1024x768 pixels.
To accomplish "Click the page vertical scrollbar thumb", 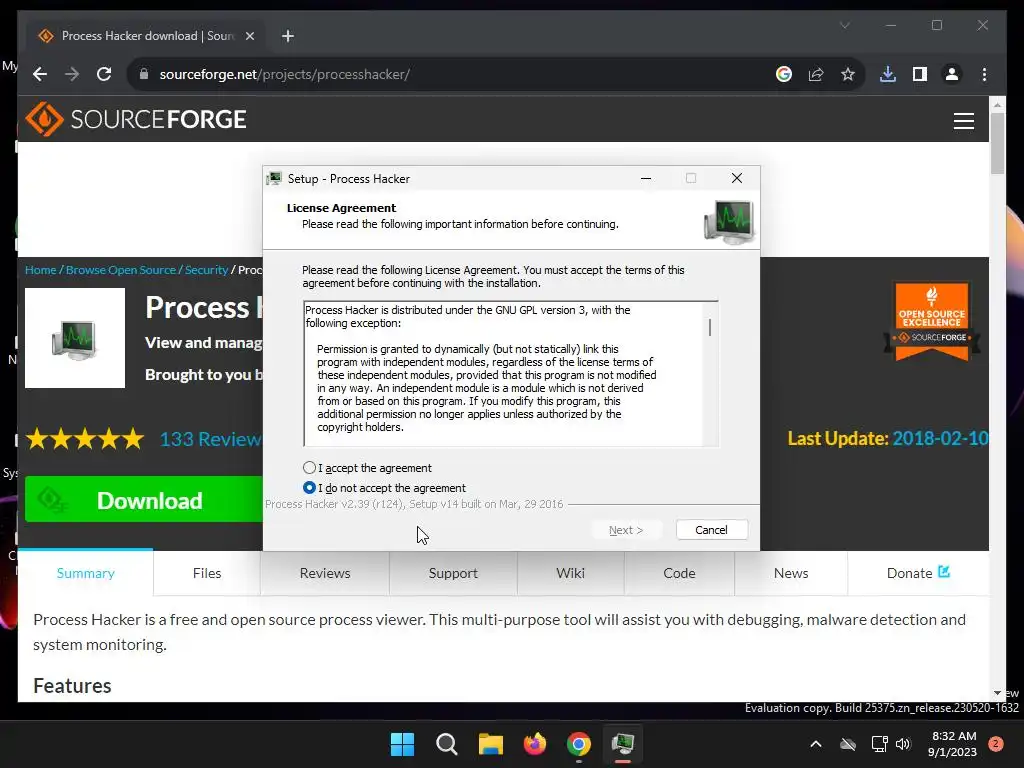I will tap(997, 144).
